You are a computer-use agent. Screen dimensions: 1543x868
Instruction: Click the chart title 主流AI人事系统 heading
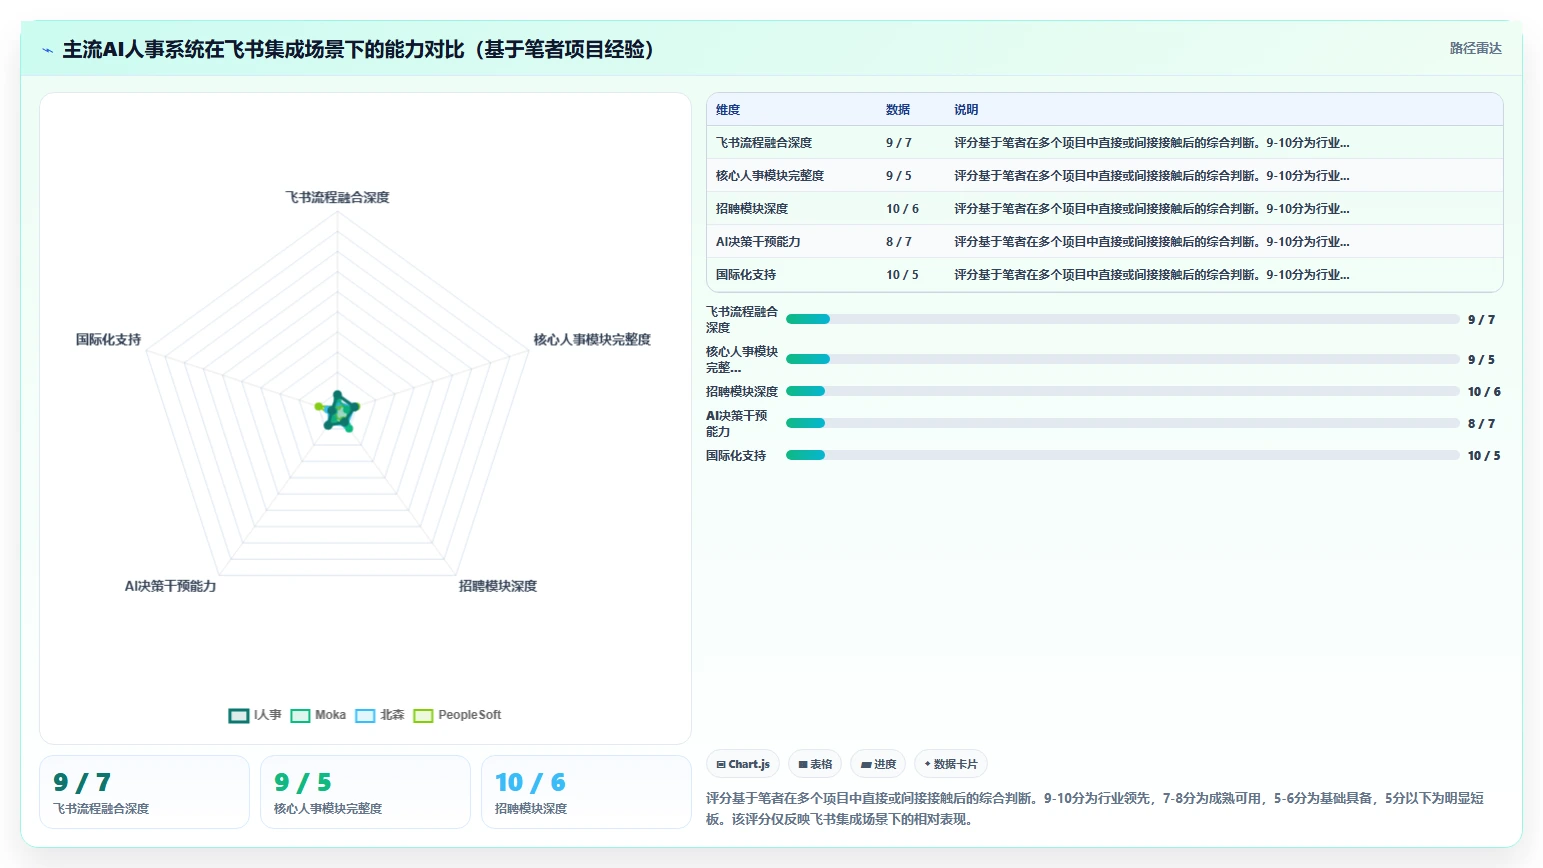pyautogui.click(x=358, y=49)
